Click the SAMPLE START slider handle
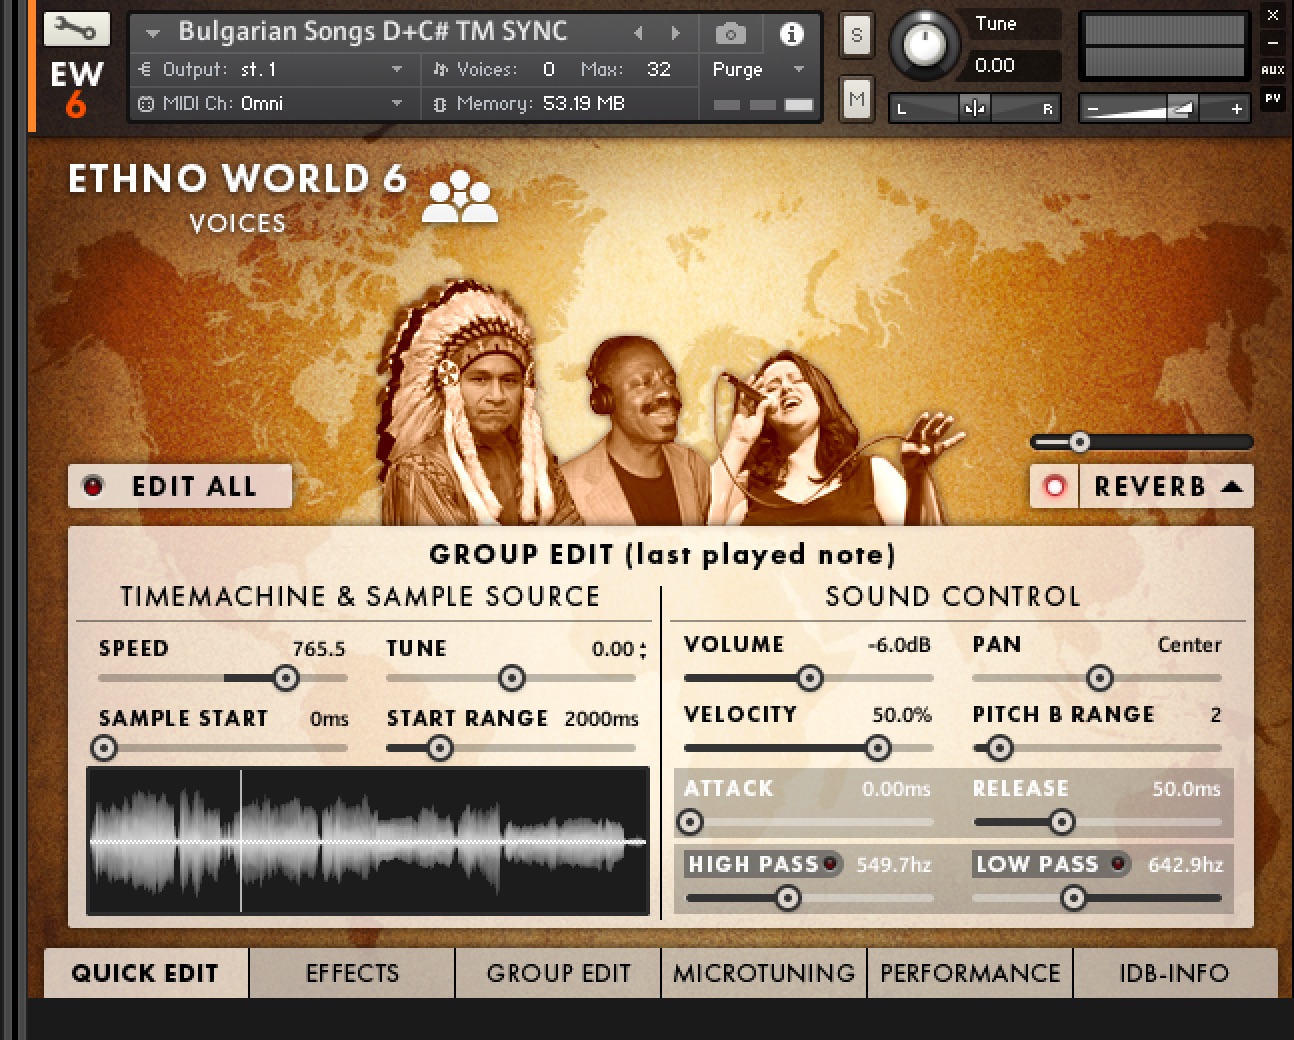 [x=104, y=748]
